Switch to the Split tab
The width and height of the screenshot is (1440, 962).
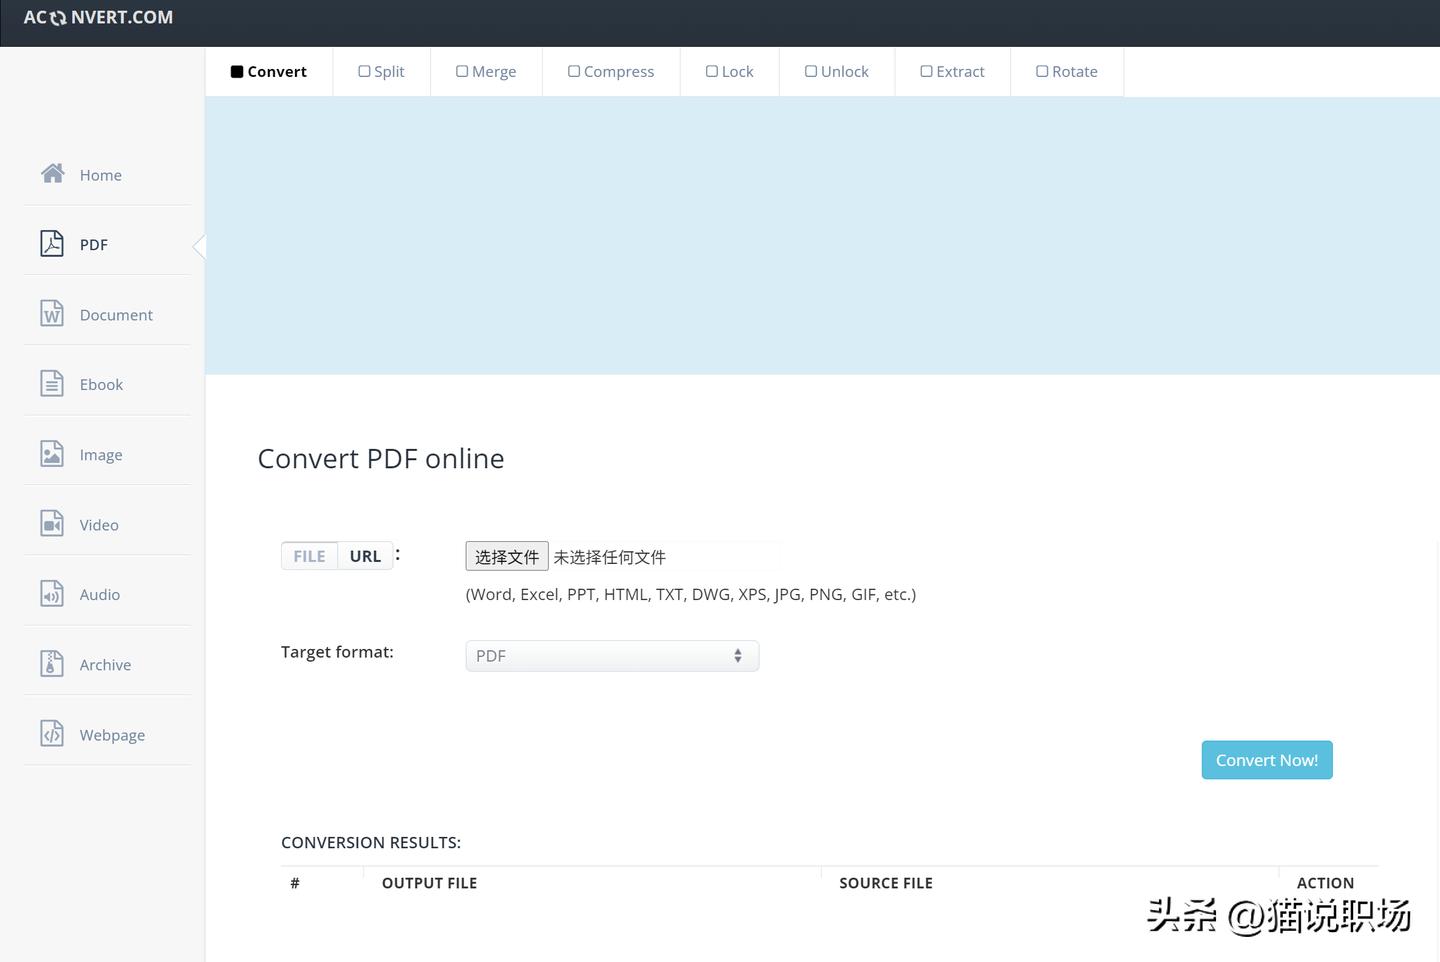click(381, 72)
